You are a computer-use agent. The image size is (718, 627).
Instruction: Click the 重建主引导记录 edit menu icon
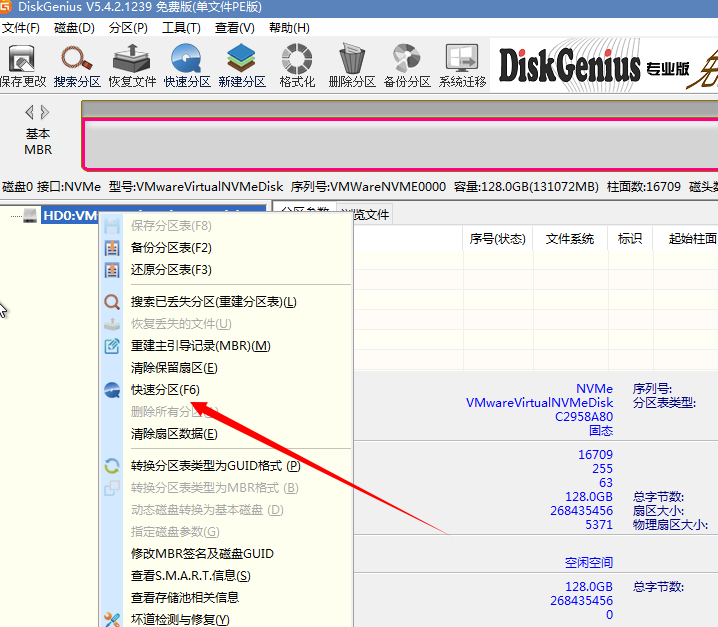click(x=112, y=346)
